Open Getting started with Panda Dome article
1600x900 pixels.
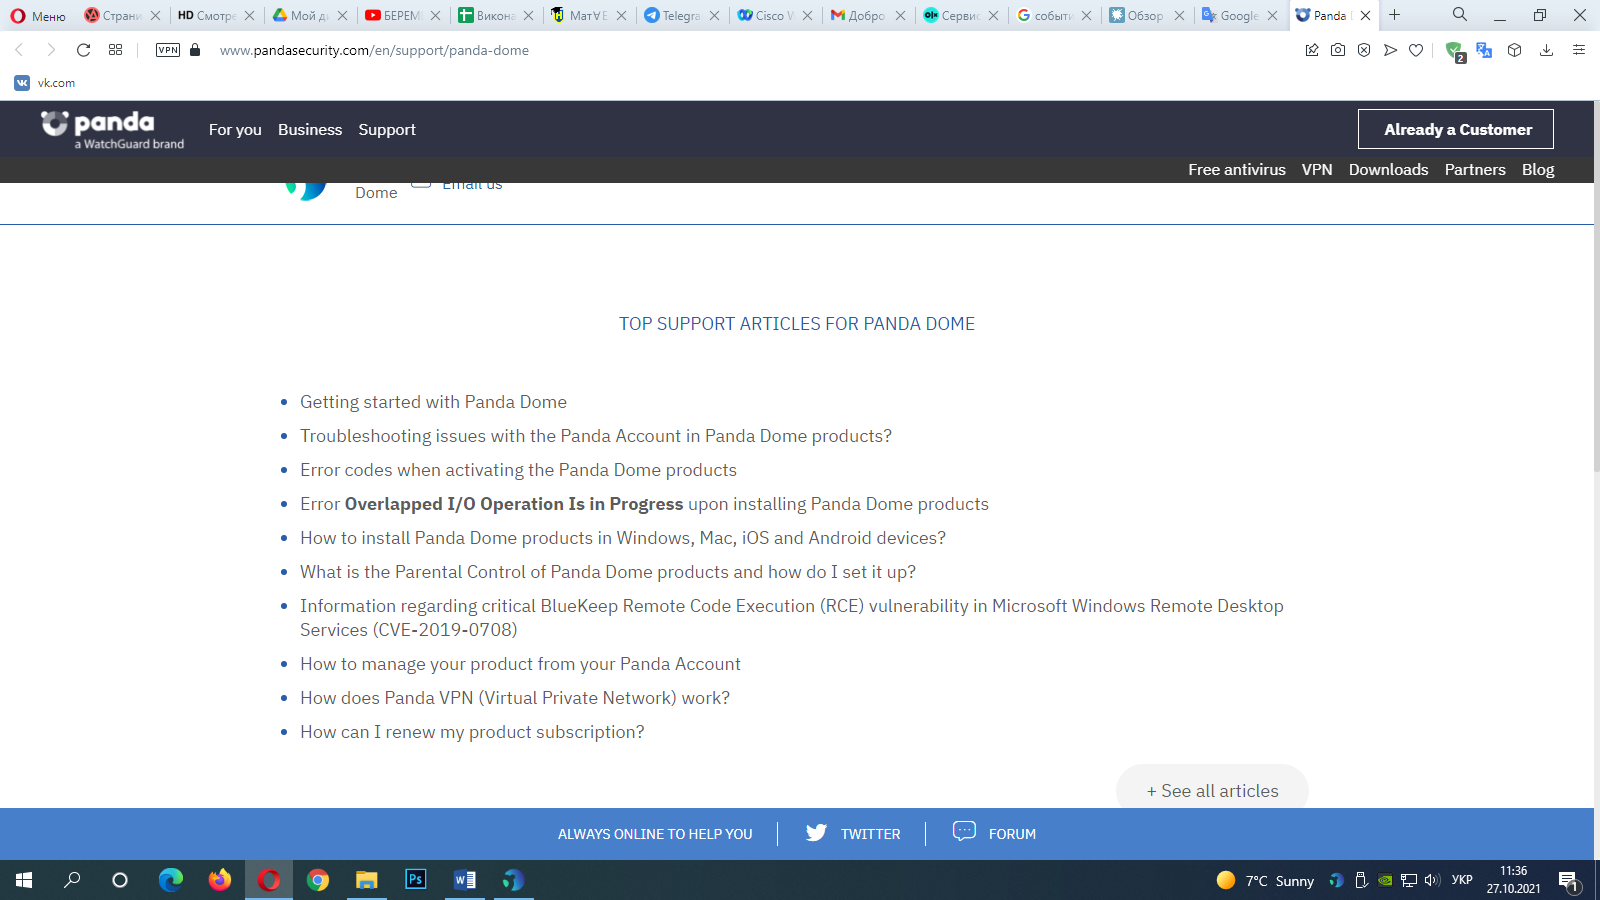point(433,402)
